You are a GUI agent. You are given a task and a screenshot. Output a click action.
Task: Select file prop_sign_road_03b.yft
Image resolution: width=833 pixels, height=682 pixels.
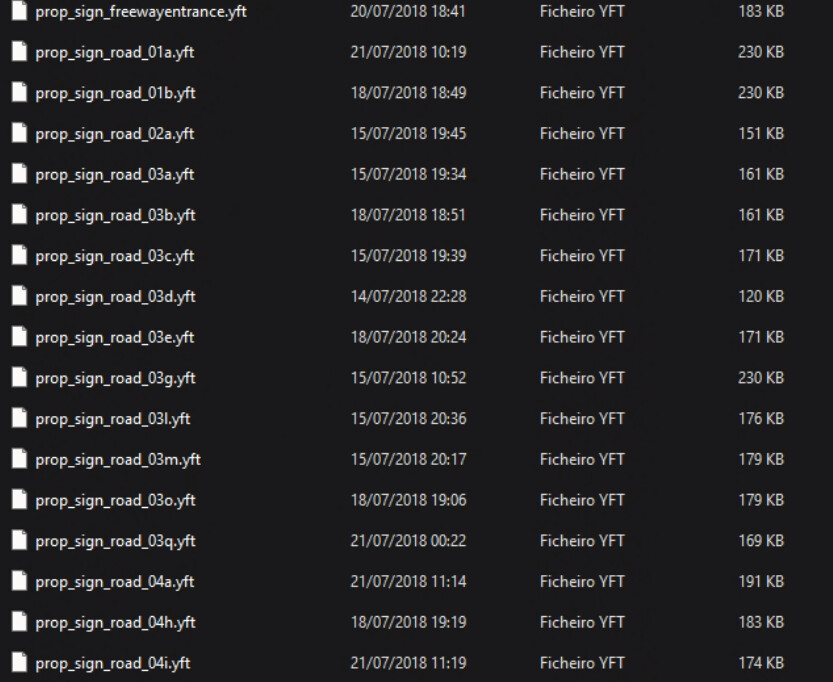click(115, 215)
